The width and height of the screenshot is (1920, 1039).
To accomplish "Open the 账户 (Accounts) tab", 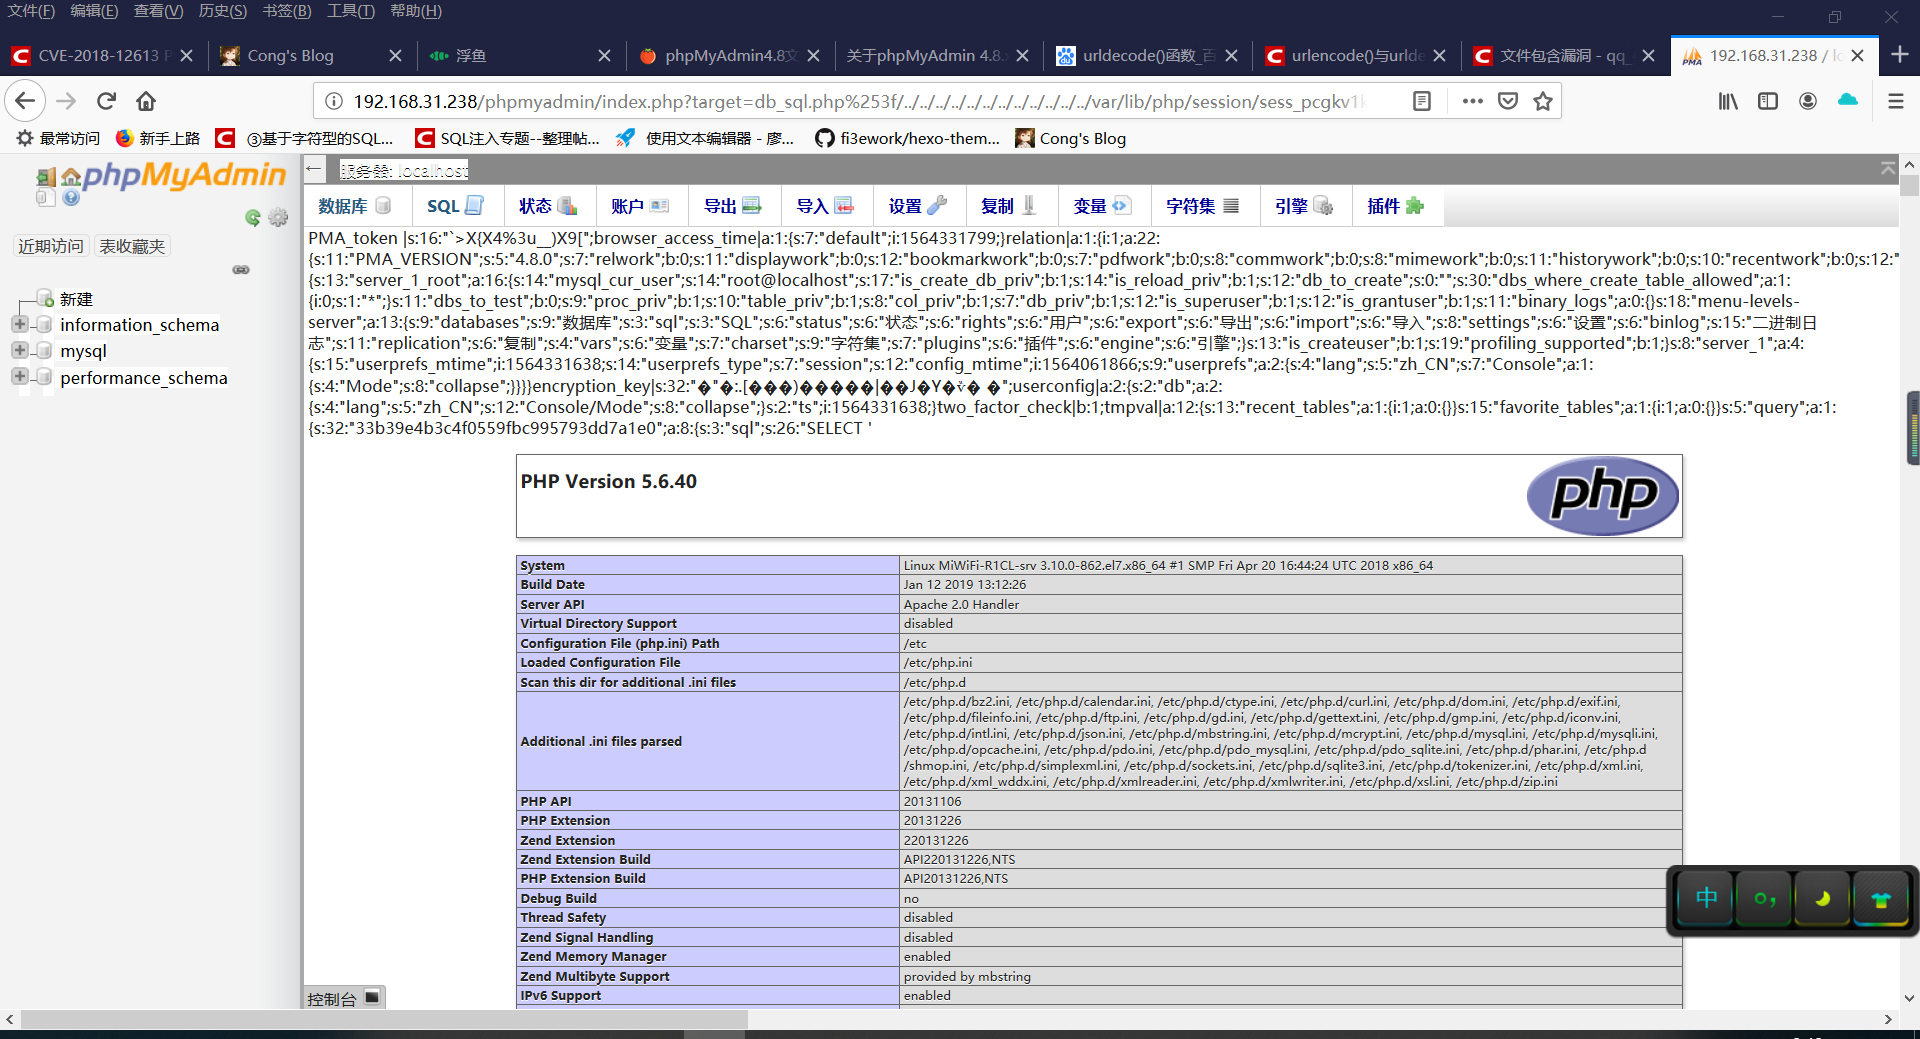I will coord(640,206).
